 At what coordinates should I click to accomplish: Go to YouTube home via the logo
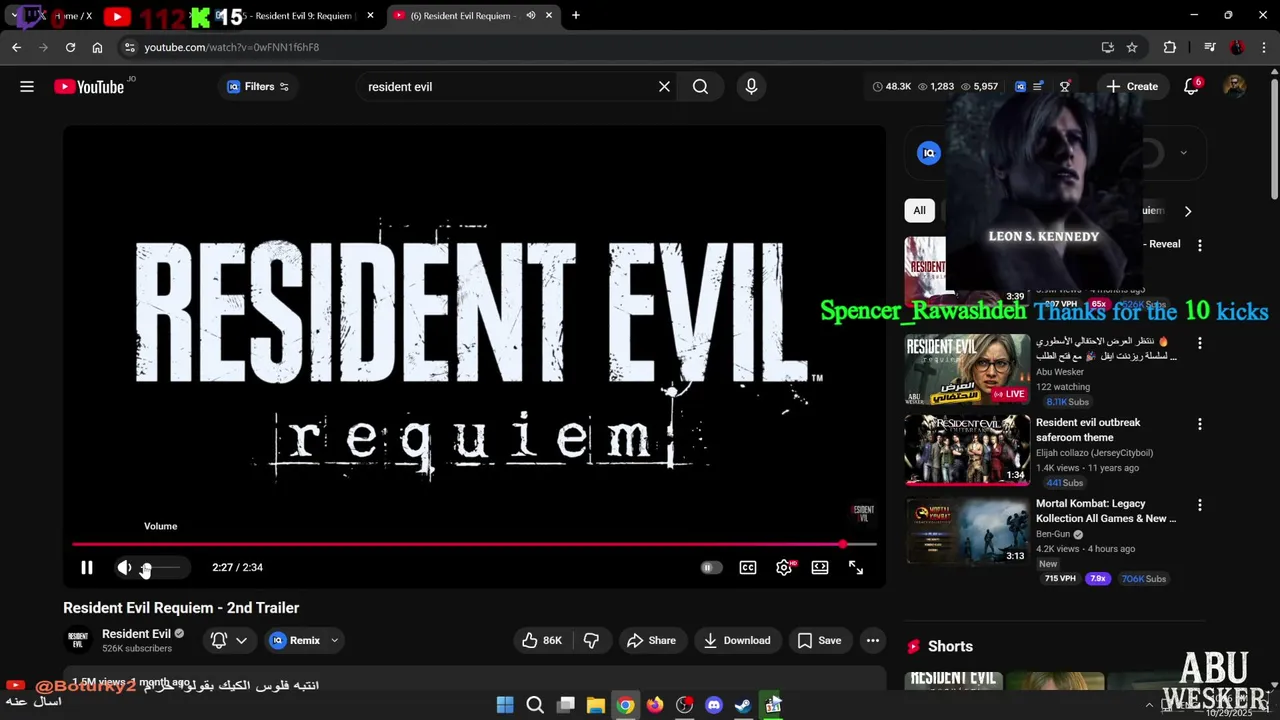coord(89,87)
